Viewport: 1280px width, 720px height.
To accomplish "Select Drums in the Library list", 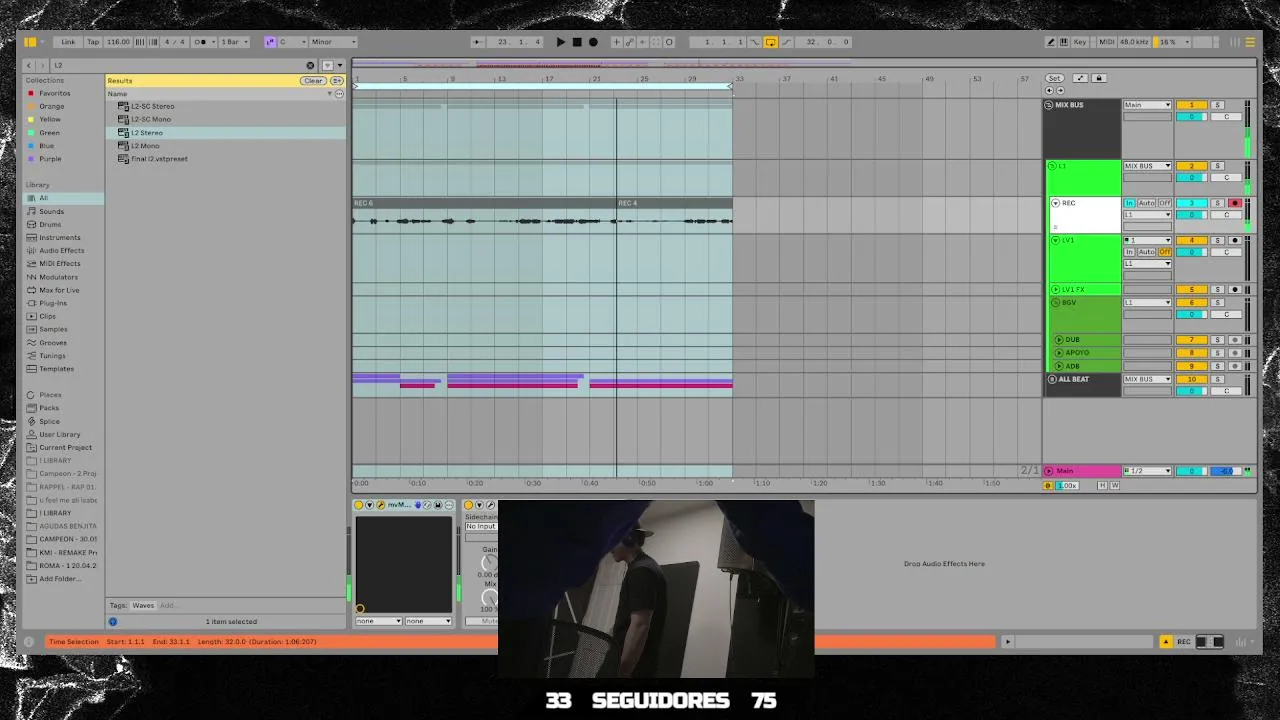I will [x=50, y=225].
